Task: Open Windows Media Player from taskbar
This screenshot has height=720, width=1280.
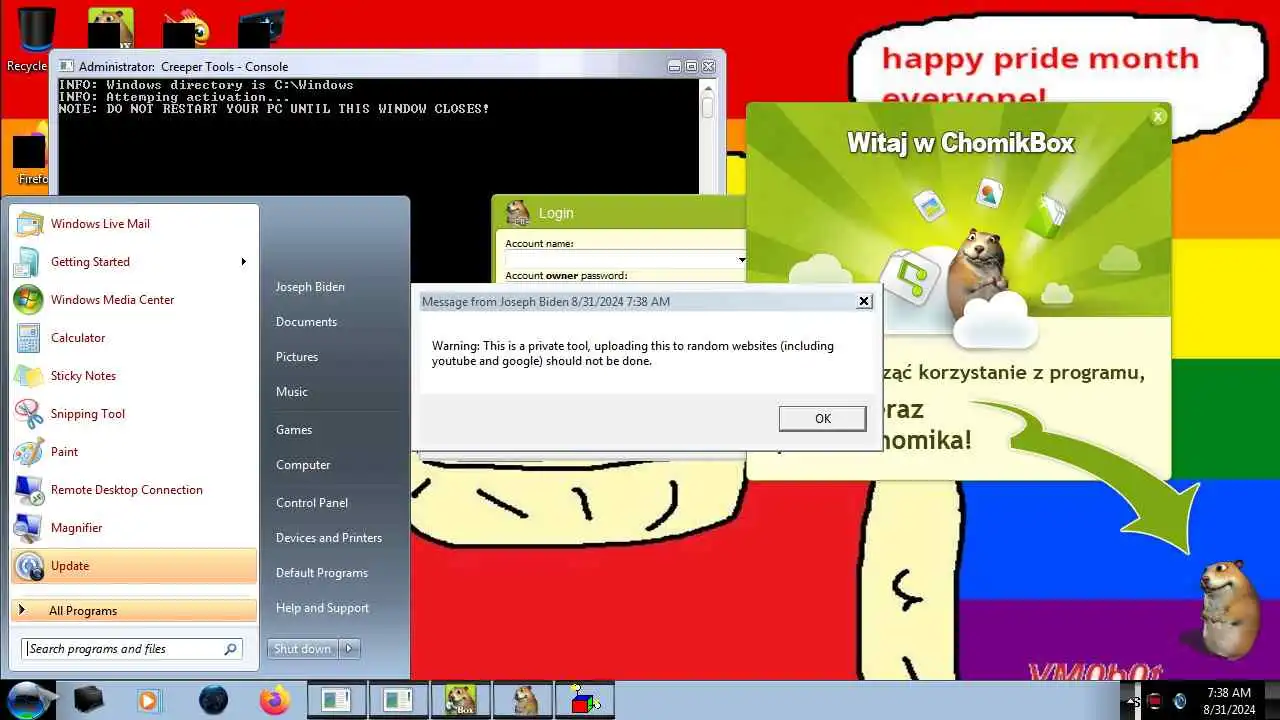Action: pyautogui.click(x=148, y=700)
